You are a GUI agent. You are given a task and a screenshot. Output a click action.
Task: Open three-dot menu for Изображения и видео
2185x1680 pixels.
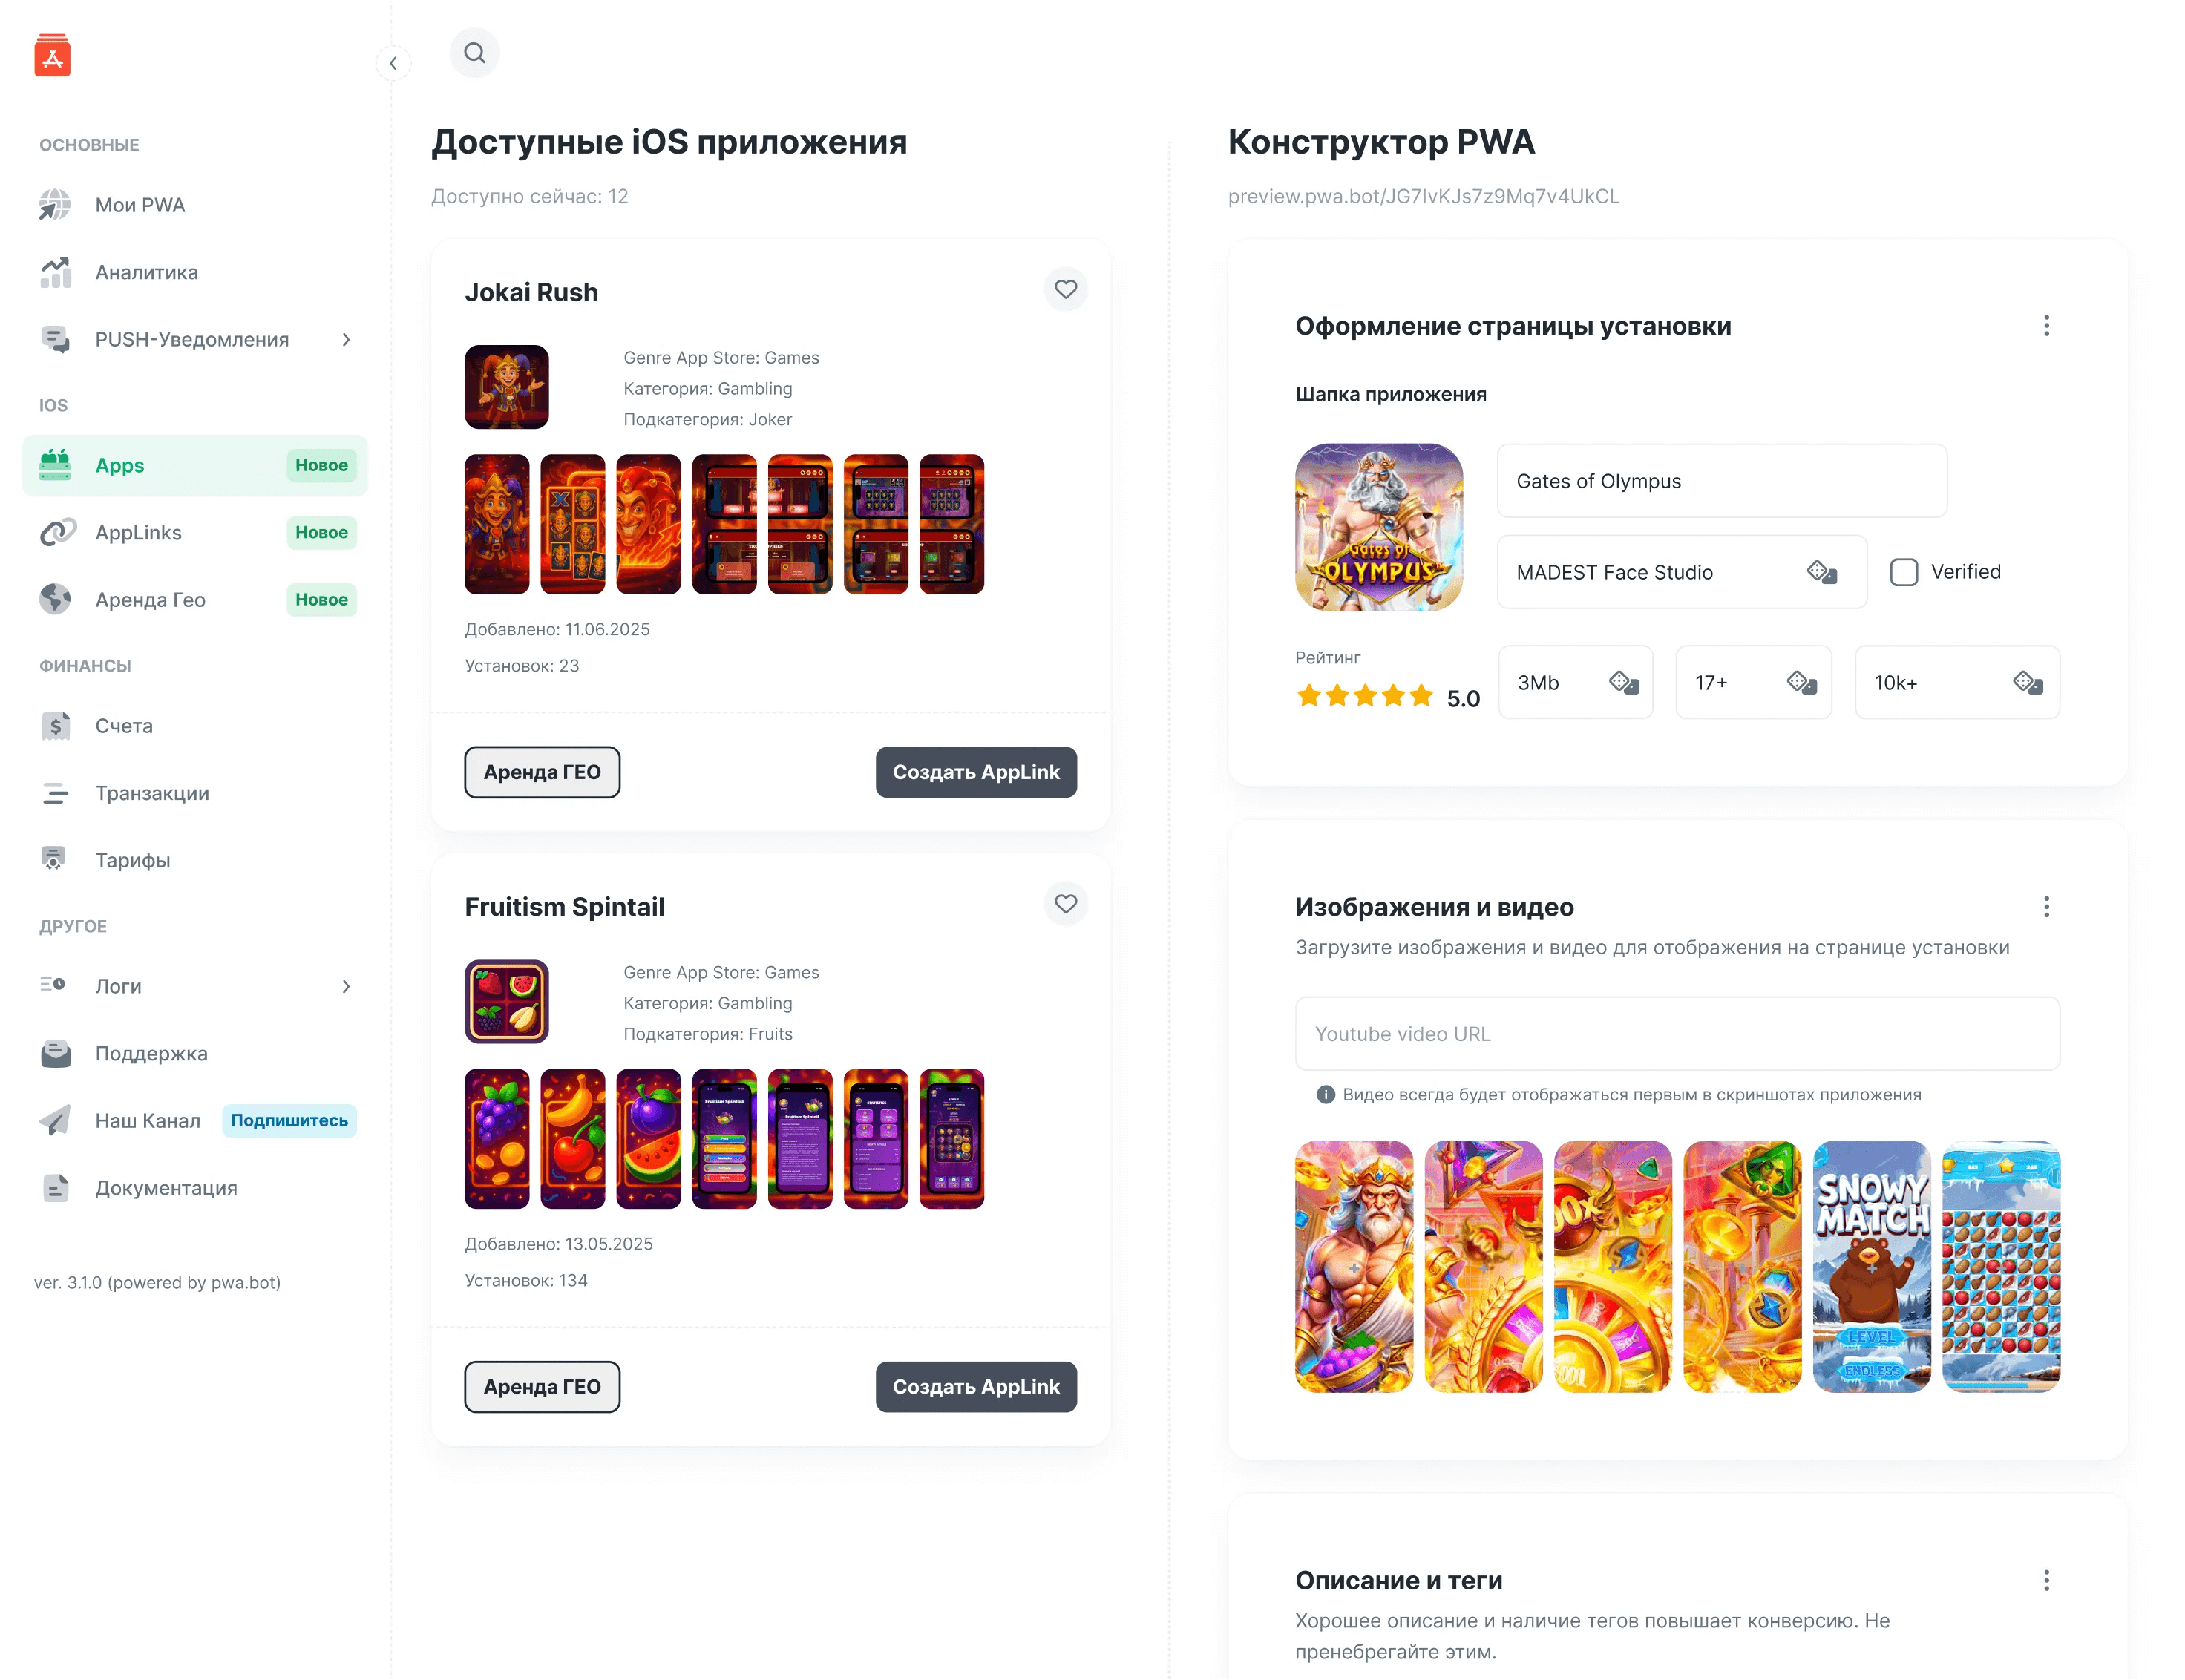[2045, 907]
